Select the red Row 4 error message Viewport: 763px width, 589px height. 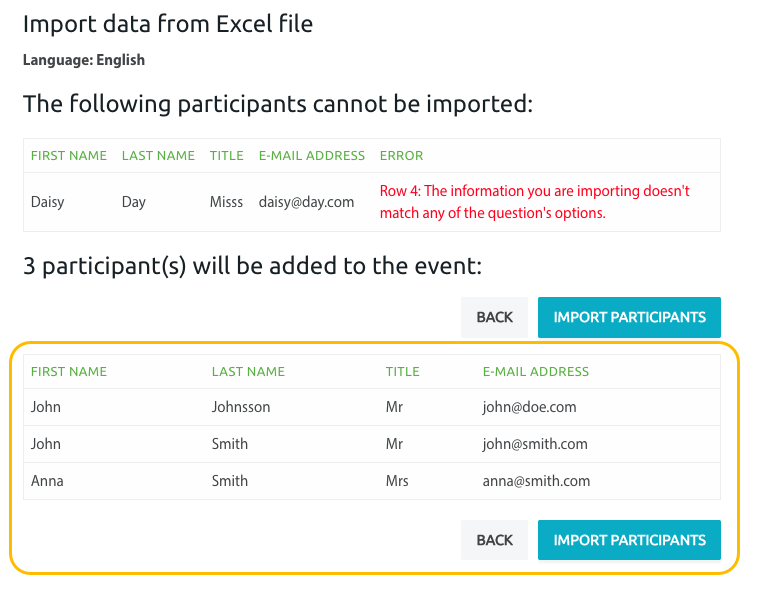click(534, 202)
